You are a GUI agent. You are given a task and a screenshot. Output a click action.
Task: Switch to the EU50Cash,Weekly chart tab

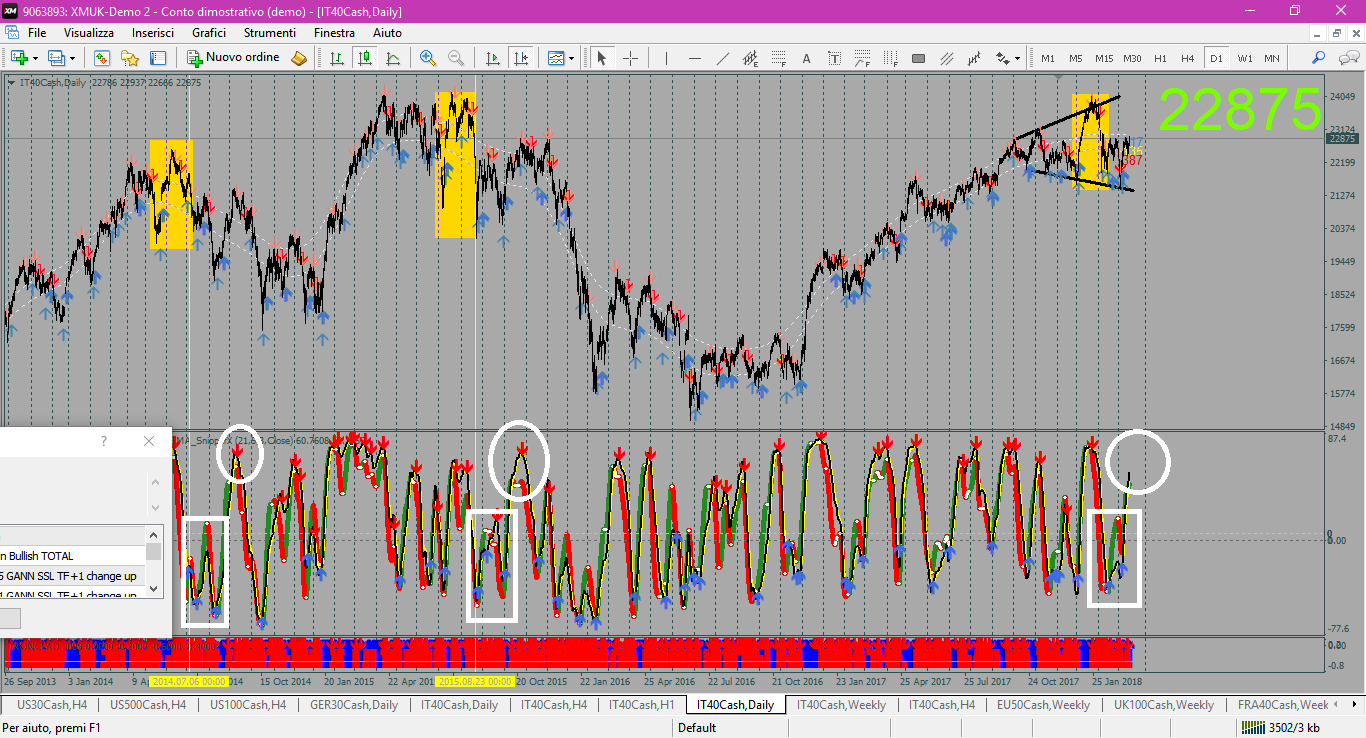[x=1043, y=705]
